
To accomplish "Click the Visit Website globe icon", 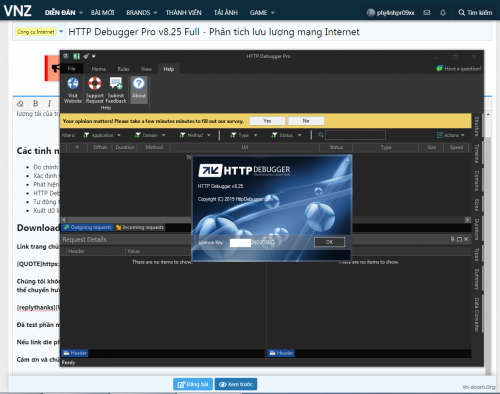I will [x=73, y=83].
